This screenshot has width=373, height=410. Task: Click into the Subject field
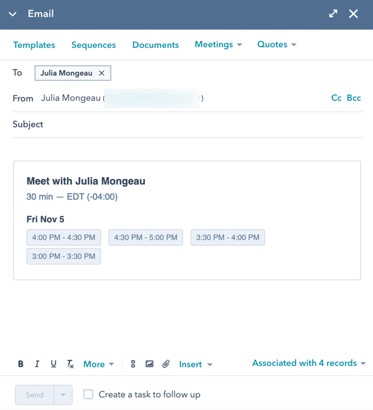click(x=188, y=124)
